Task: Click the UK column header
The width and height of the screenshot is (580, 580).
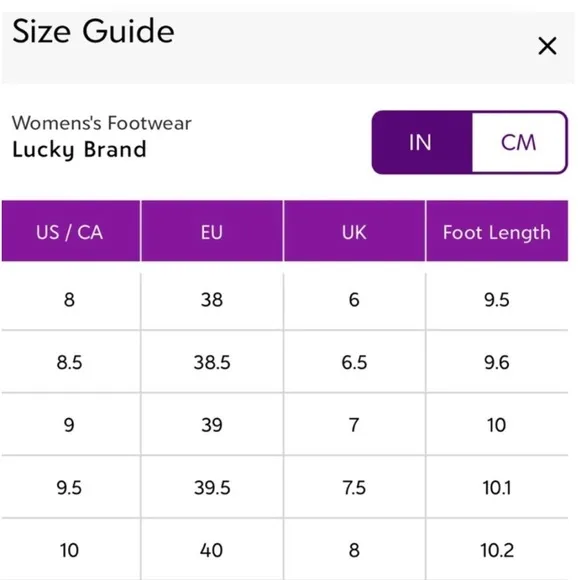Action: 354,232
